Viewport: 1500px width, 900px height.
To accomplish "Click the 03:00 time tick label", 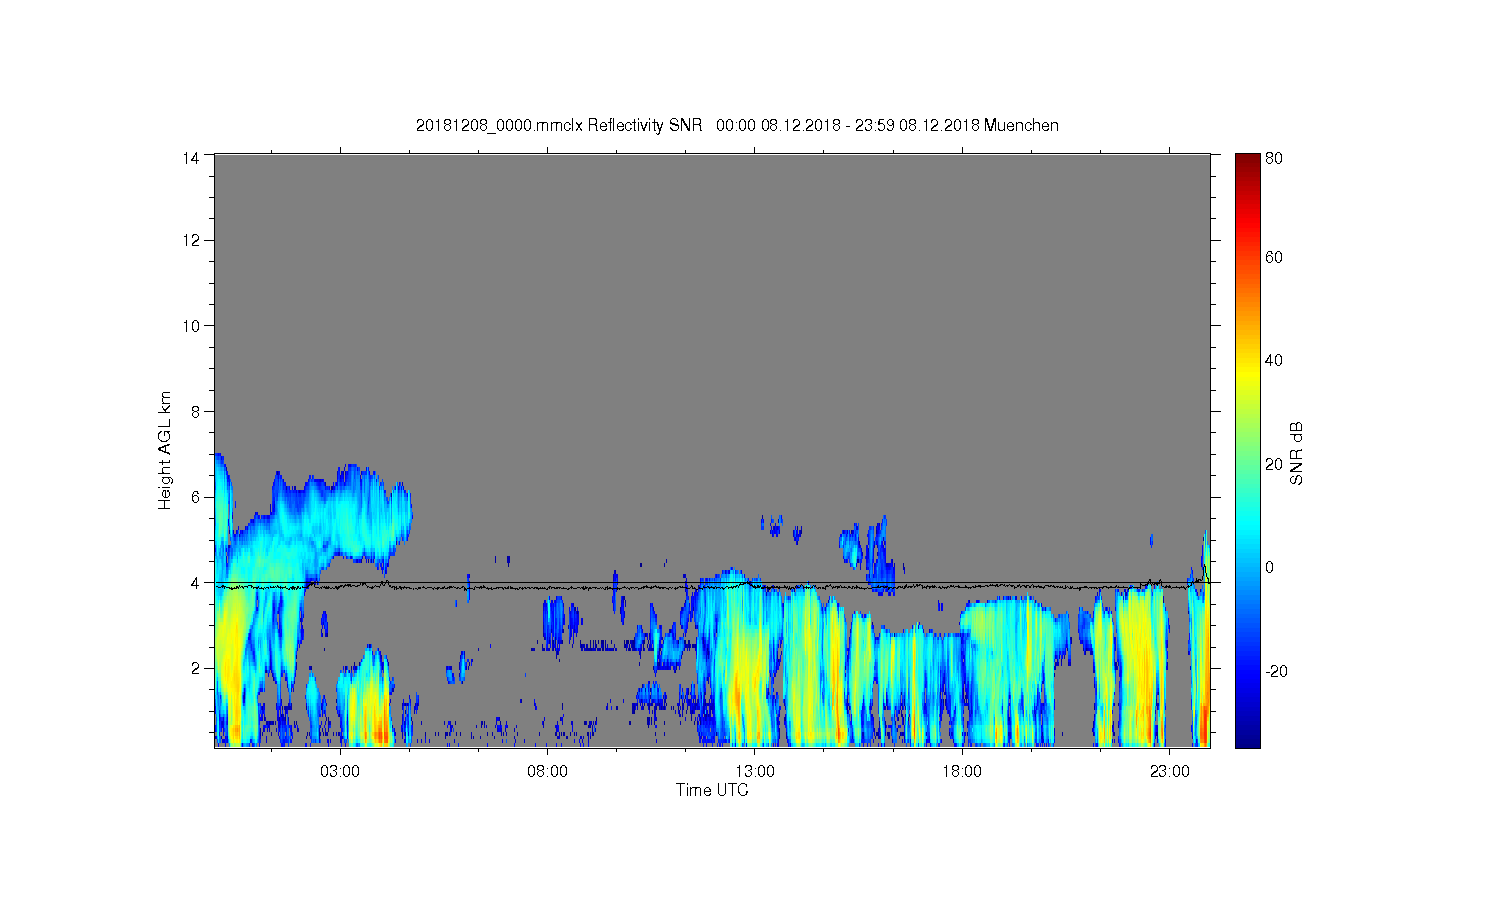I will pos(340,772).
